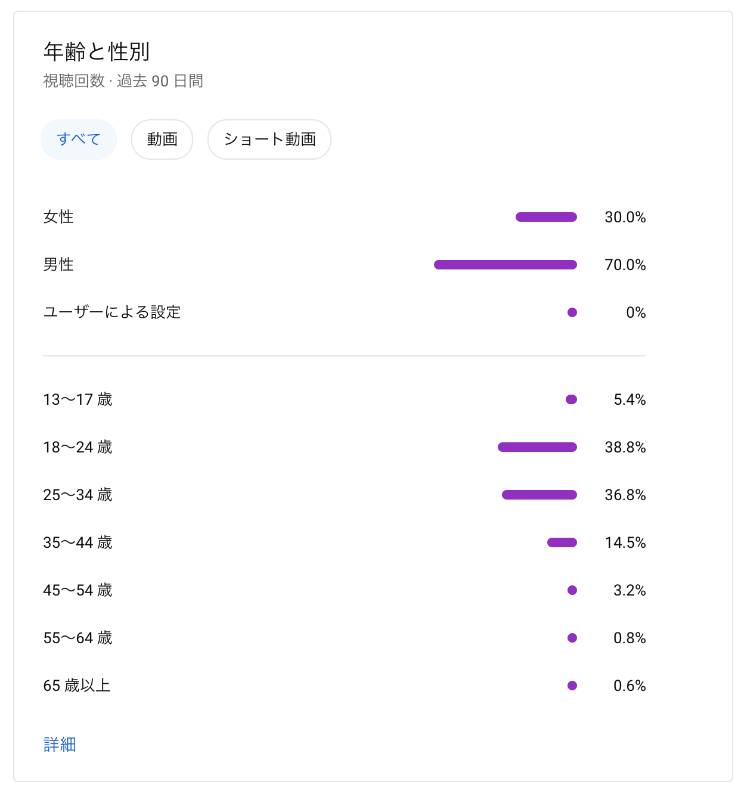Switch to the ショート動画 filter chip
748x800 pixels.
tap(269, 139)
